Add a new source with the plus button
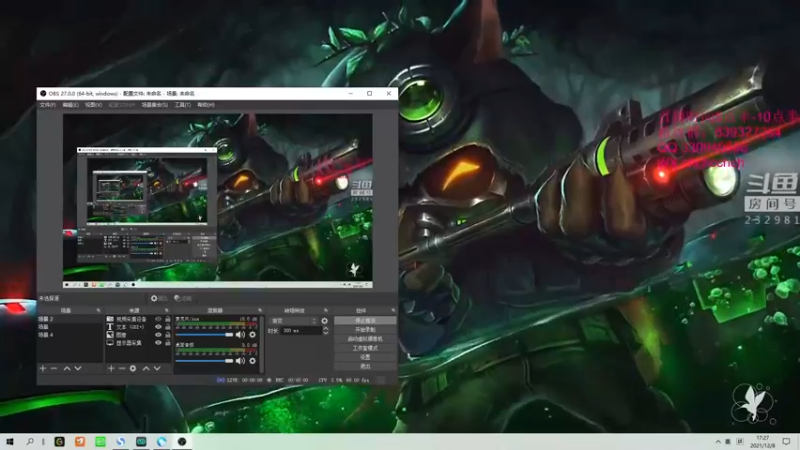The image size is (800, 450). (111, 368)
